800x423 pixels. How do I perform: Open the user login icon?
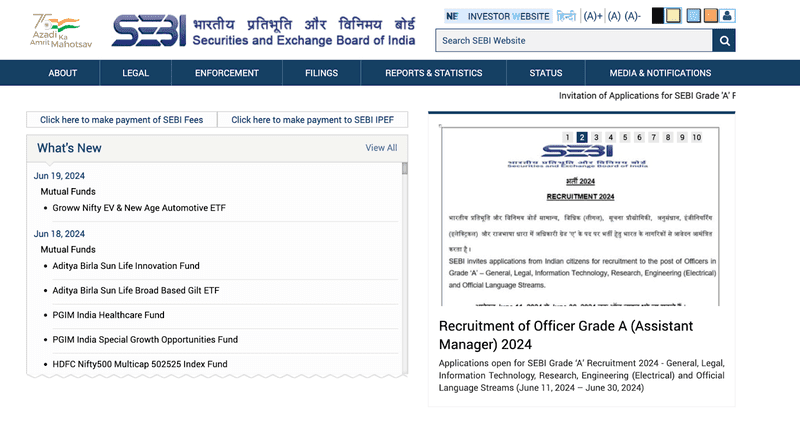point(727,16)
